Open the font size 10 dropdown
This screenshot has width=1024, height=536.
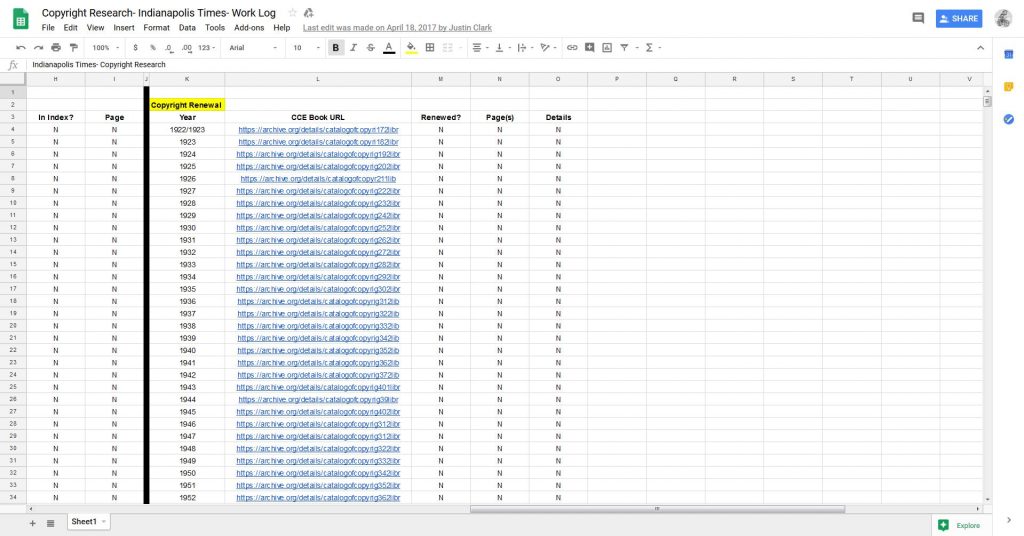pos(306,48)
